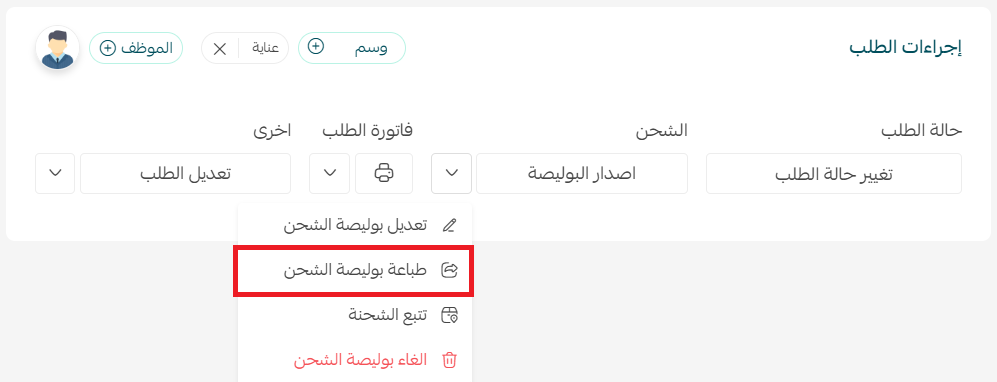Click the تعديل الطلب button
This screenshot has height=382, width=997.
tap(185, 173)
